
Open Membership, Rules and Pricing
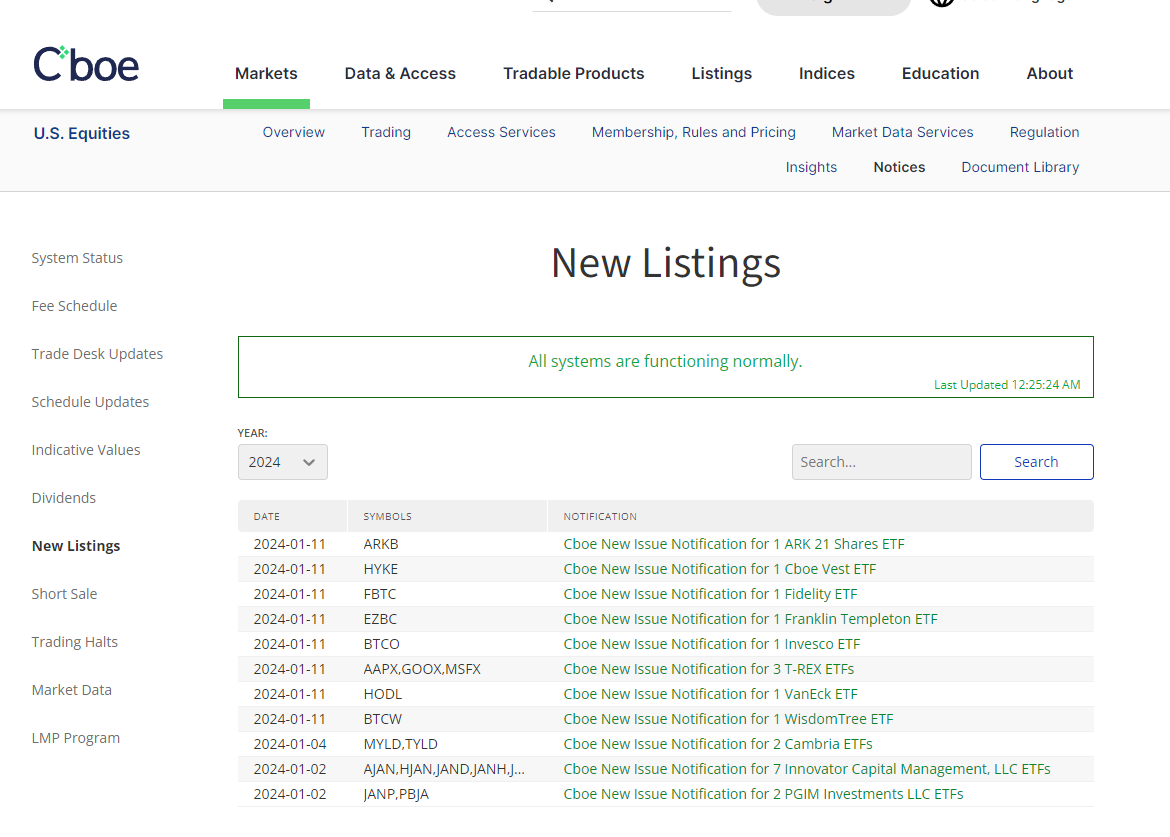tap(694, 132)
